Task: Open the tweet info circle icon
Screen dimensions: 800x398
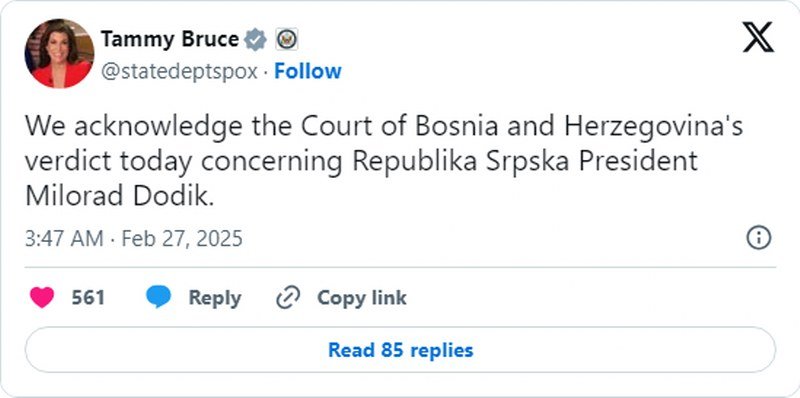Action: click(759, 238)
